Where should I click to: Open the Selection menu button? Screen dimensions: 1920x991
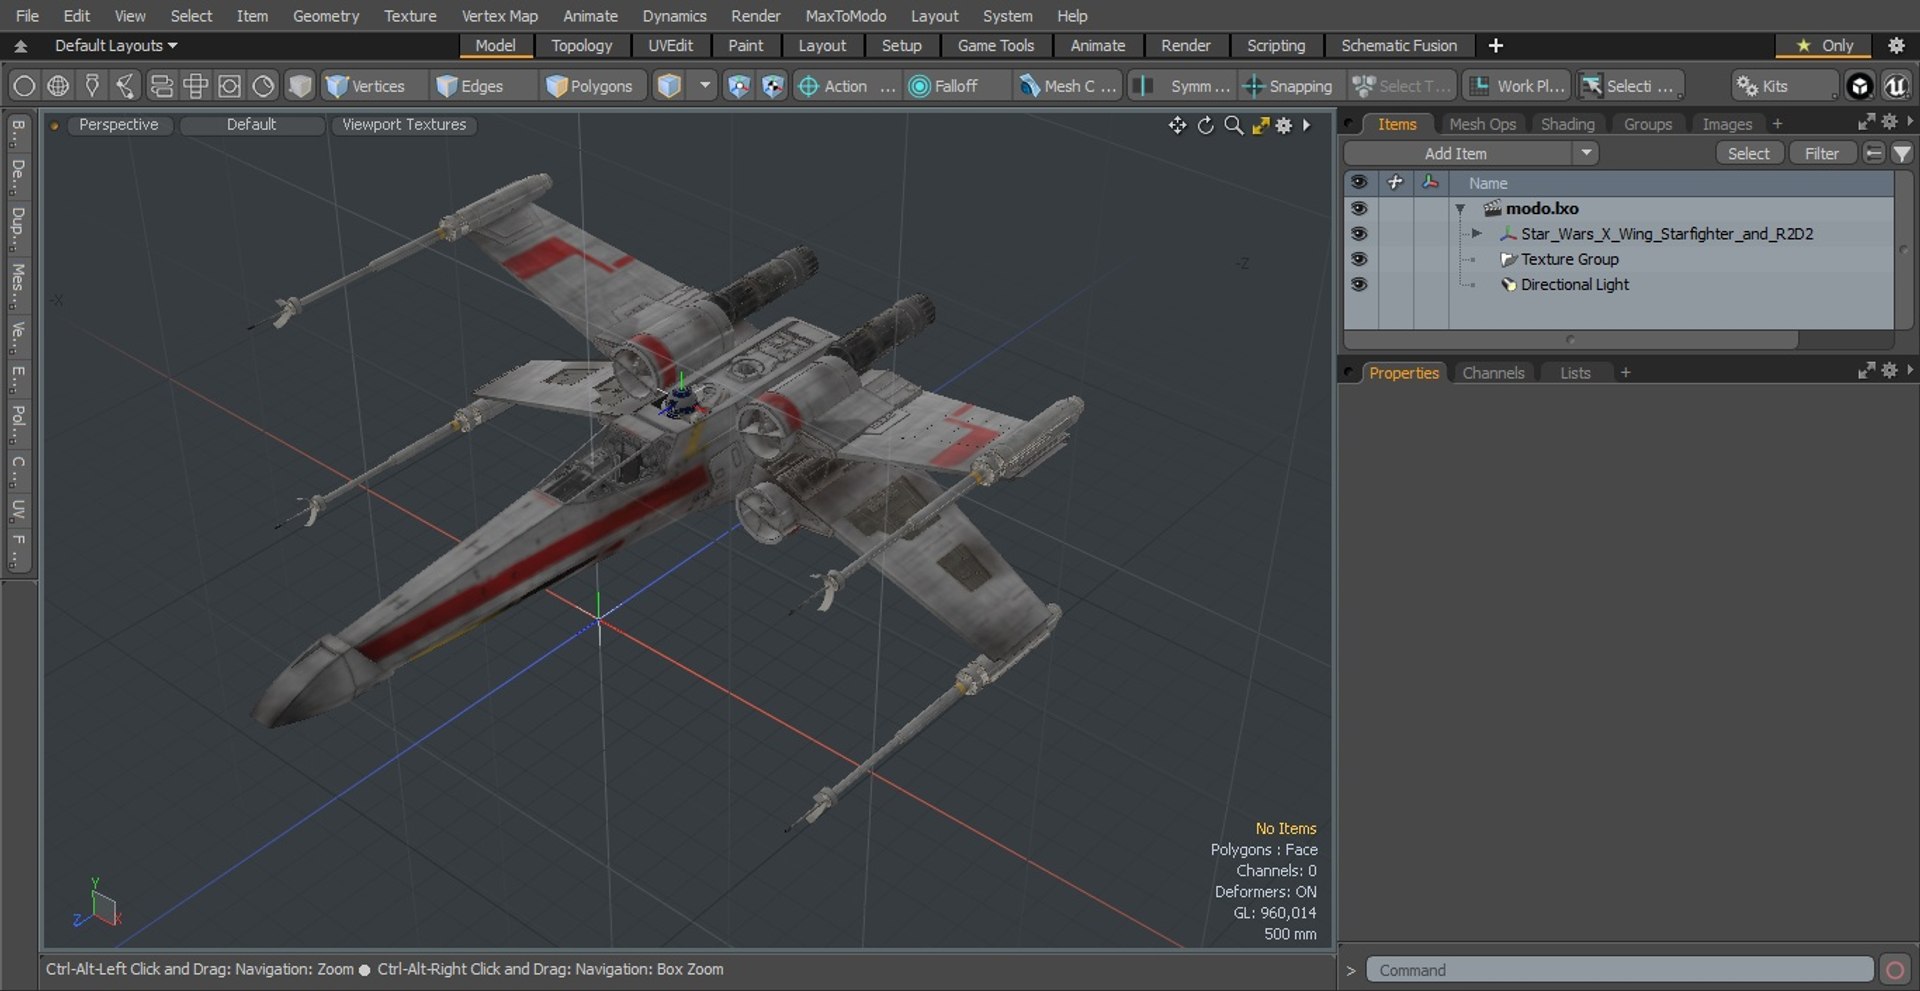(x=1629, y=86)
